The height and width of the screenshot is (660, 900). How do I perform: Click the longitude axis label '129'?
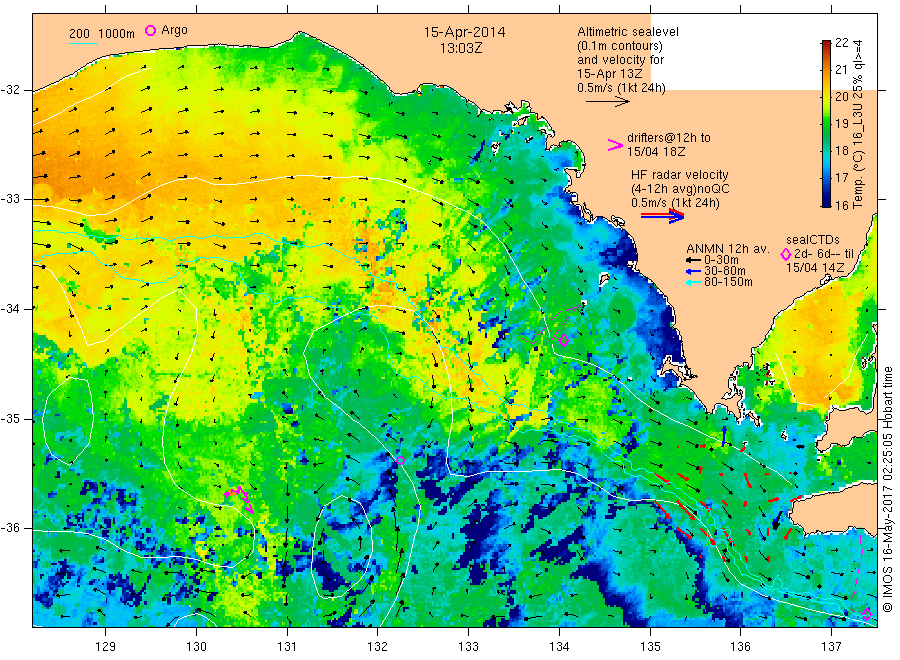pyautogui.click(x=106, y=647)
